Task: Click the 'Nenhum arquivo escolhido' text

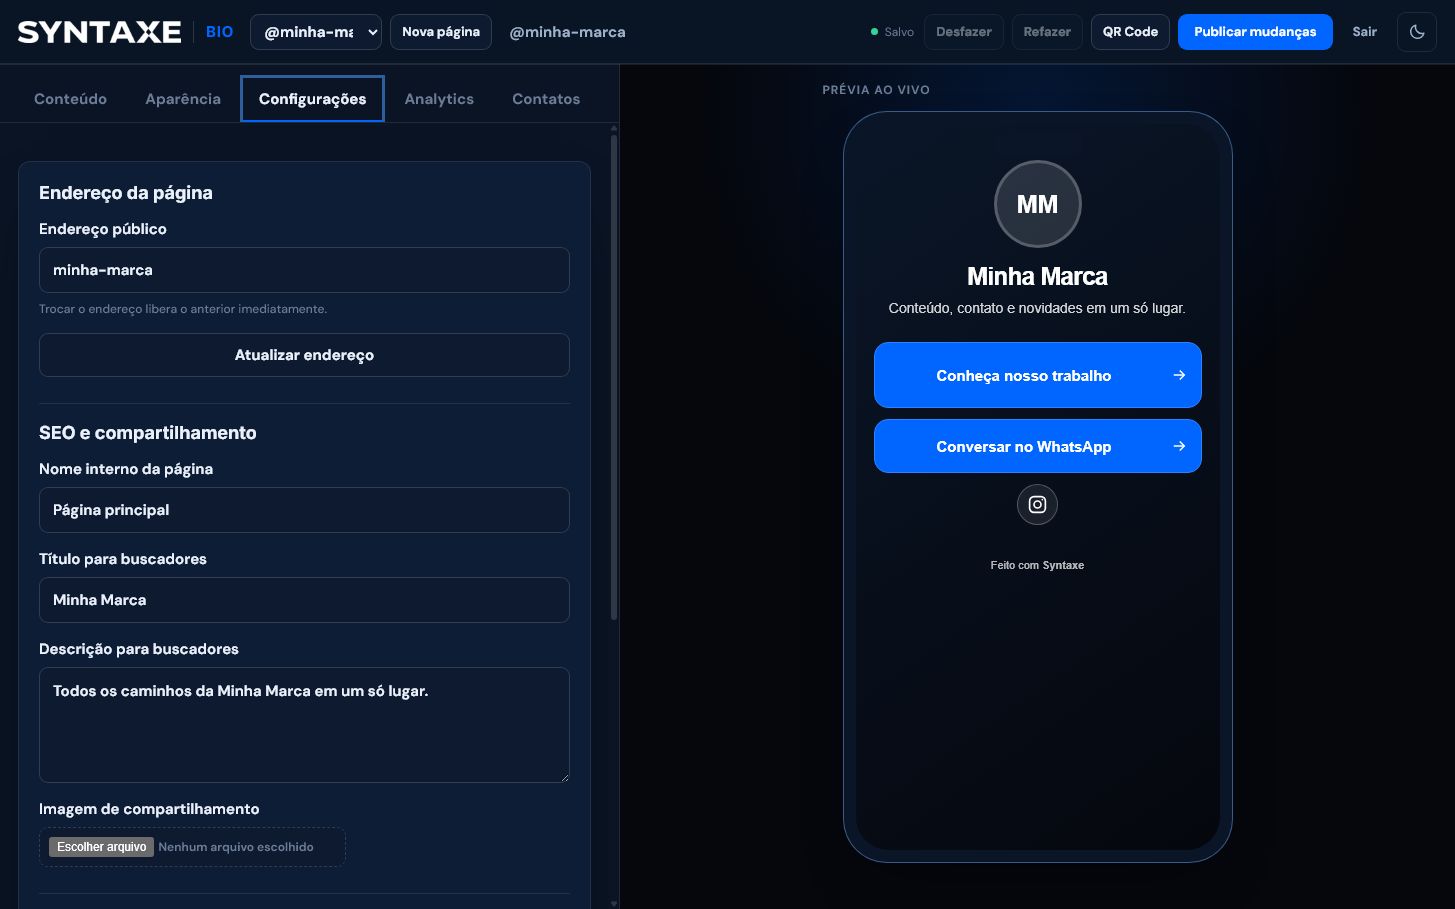Action: point(236,847)
